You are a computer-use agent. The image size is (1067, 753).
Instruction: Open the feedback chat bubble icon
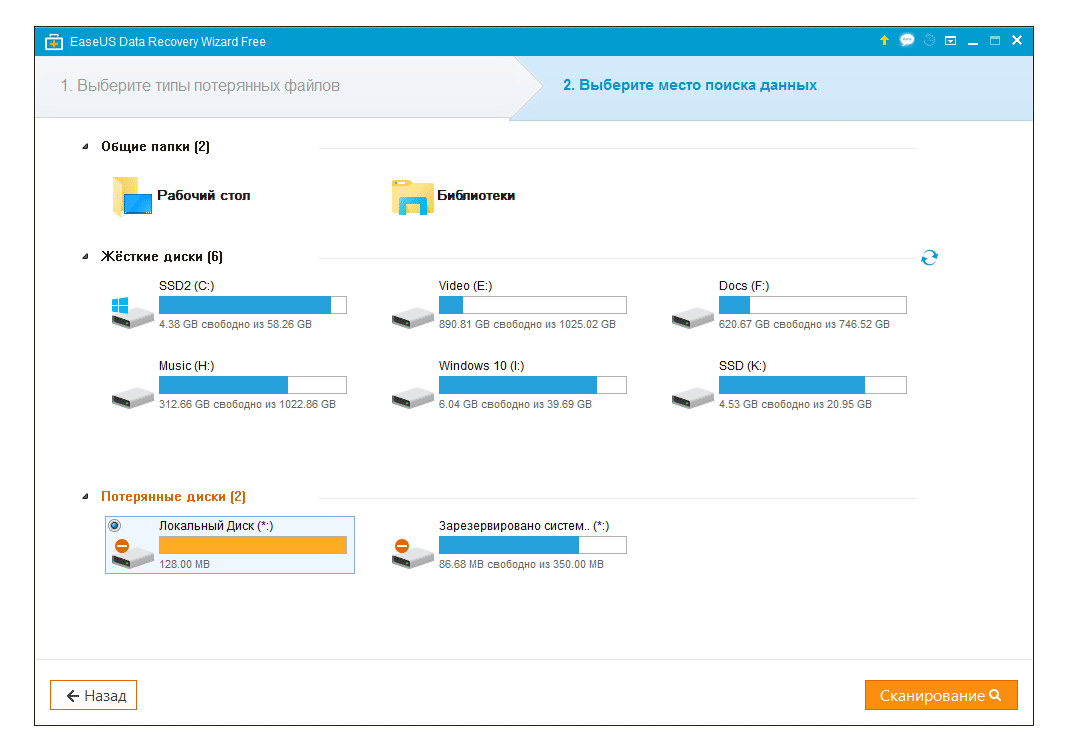tap(907, 41)
